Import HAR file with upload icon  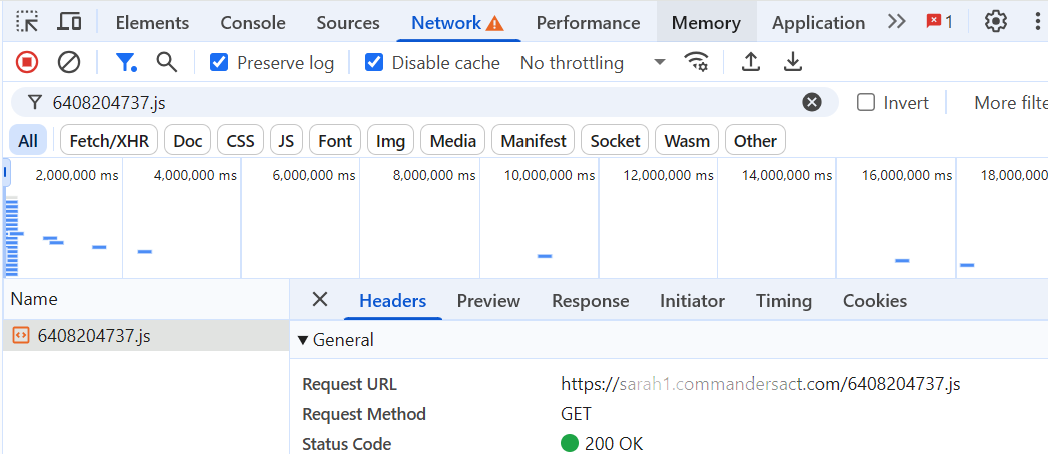click(751, 62)
